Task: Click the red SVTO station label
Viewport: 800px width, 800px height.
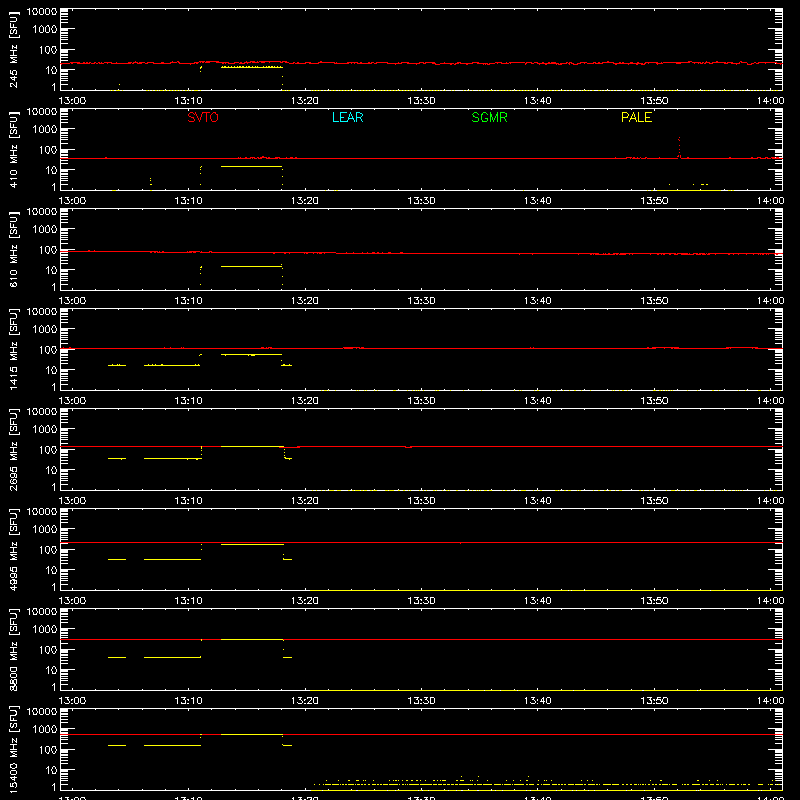Action: [203, 117]
